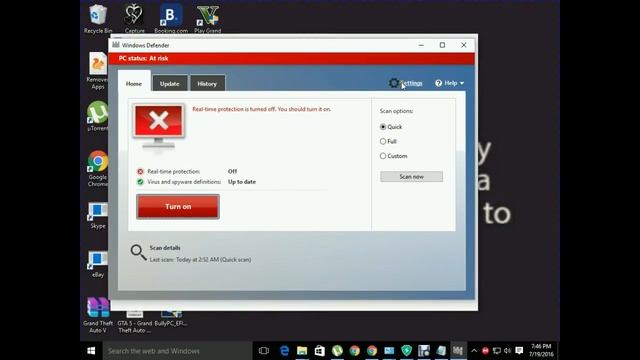
Task: Open the Booking.com desktop shortcut
Action: point(171,19)
